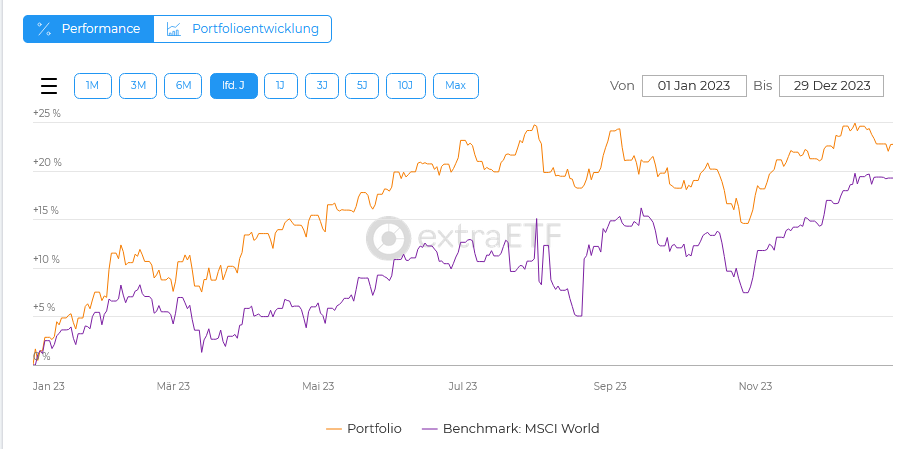Screen dimensions: 913x449
Task: Select the 3M time range
Action: [x=138, y=86]
